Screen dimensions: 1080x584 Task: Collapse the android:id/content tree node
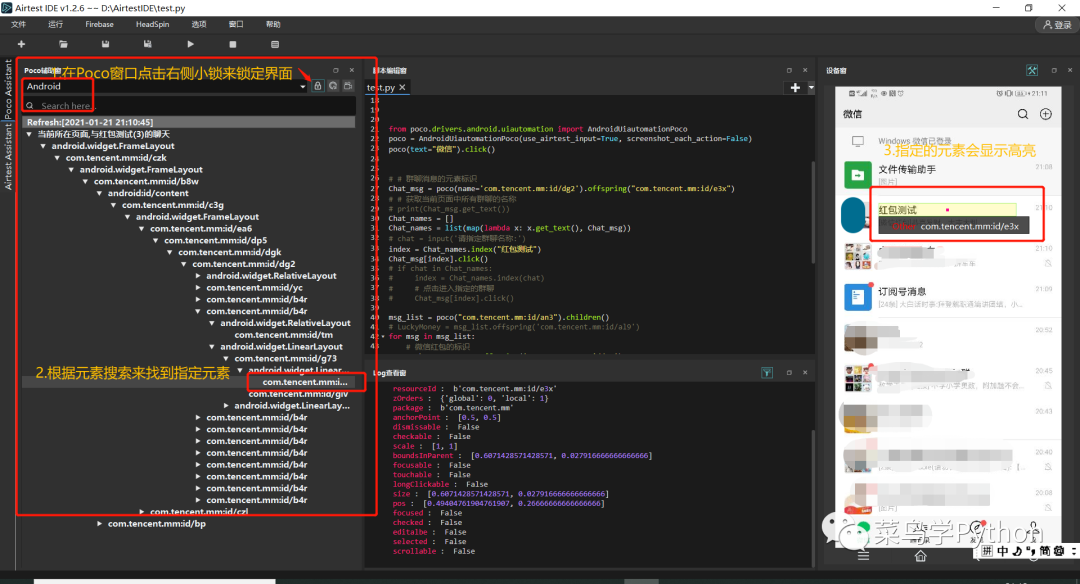pyautogui.click(x=99, y=194)
